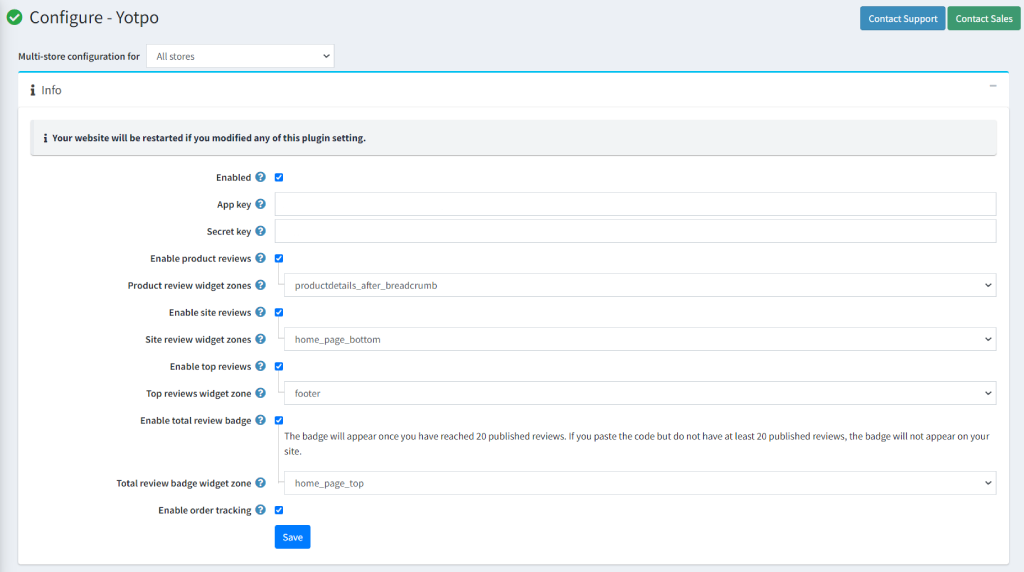This screenshot has width=1024, height=572.
Task: Save the Yotpo configuration
Action: tap(293, 537)
